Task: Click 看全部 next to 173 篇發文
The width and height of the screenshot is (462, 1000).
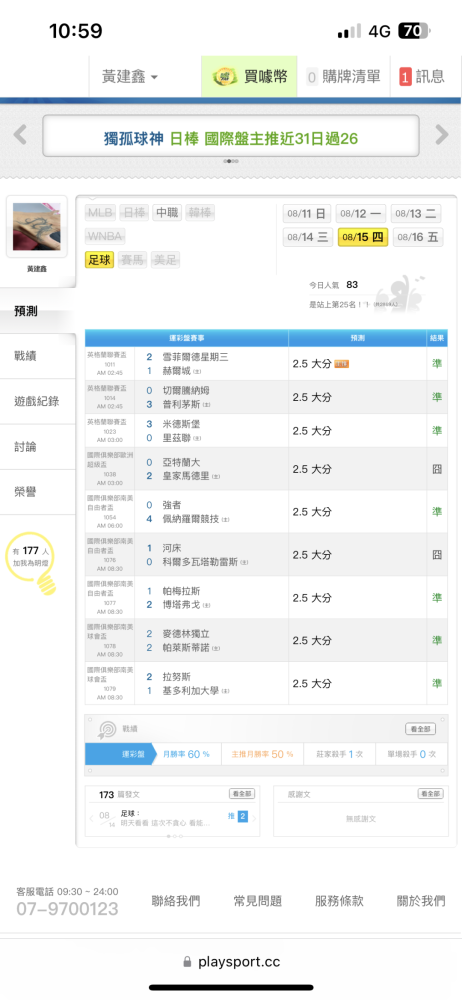Action: pos(244,794)
